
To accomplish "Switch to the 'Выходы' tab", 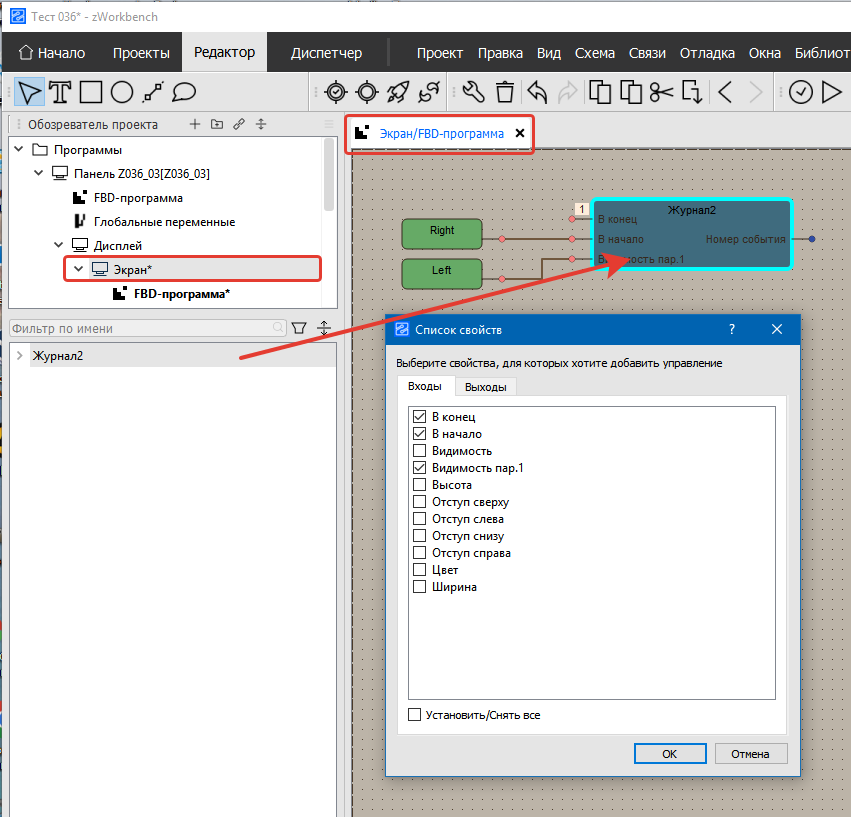I will [x=485, y=387].
